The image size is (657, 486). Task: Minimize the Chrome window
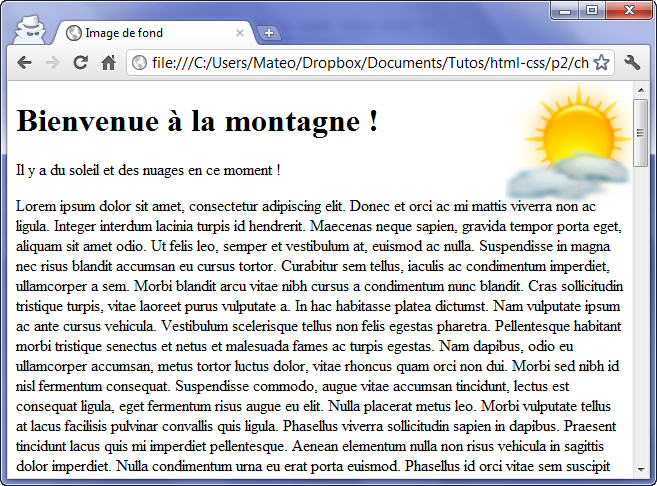pyautogui.click(x=568, y=10)
